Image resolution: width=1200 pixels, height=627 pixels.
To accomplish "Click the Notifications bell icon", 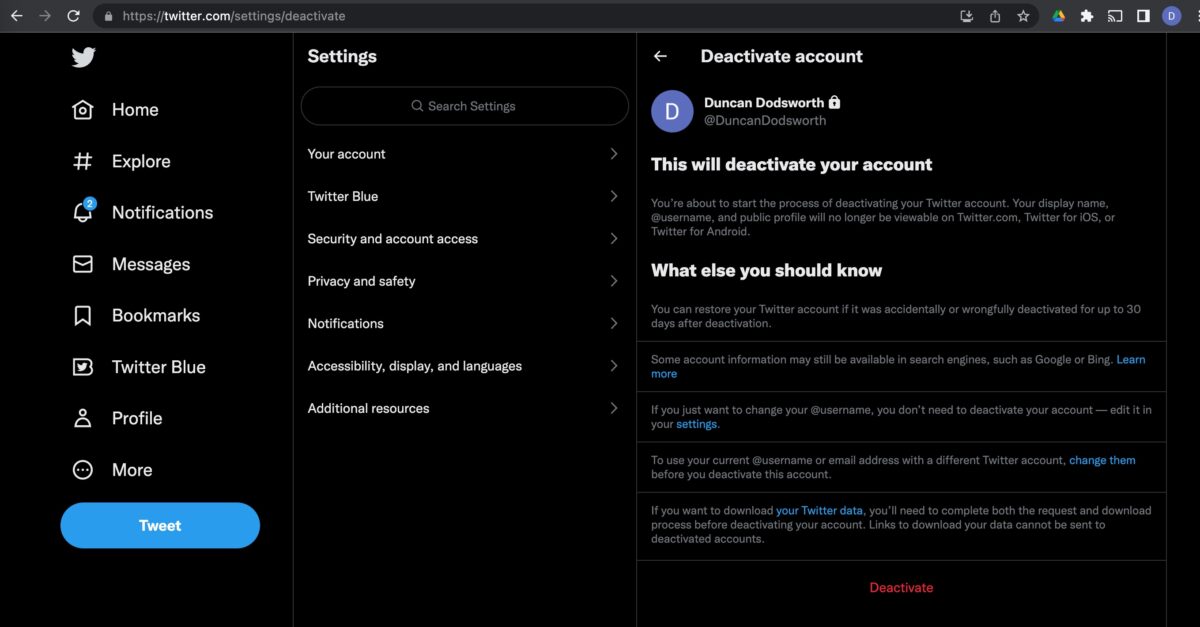I will tap(83, 213).
